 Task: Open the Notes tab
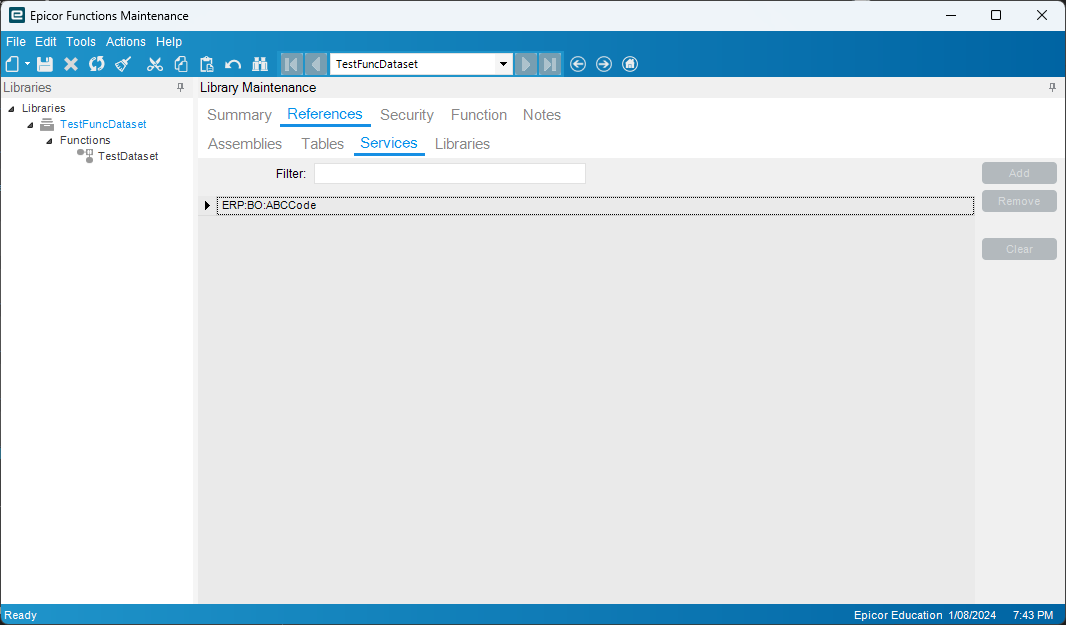(542, 115)
